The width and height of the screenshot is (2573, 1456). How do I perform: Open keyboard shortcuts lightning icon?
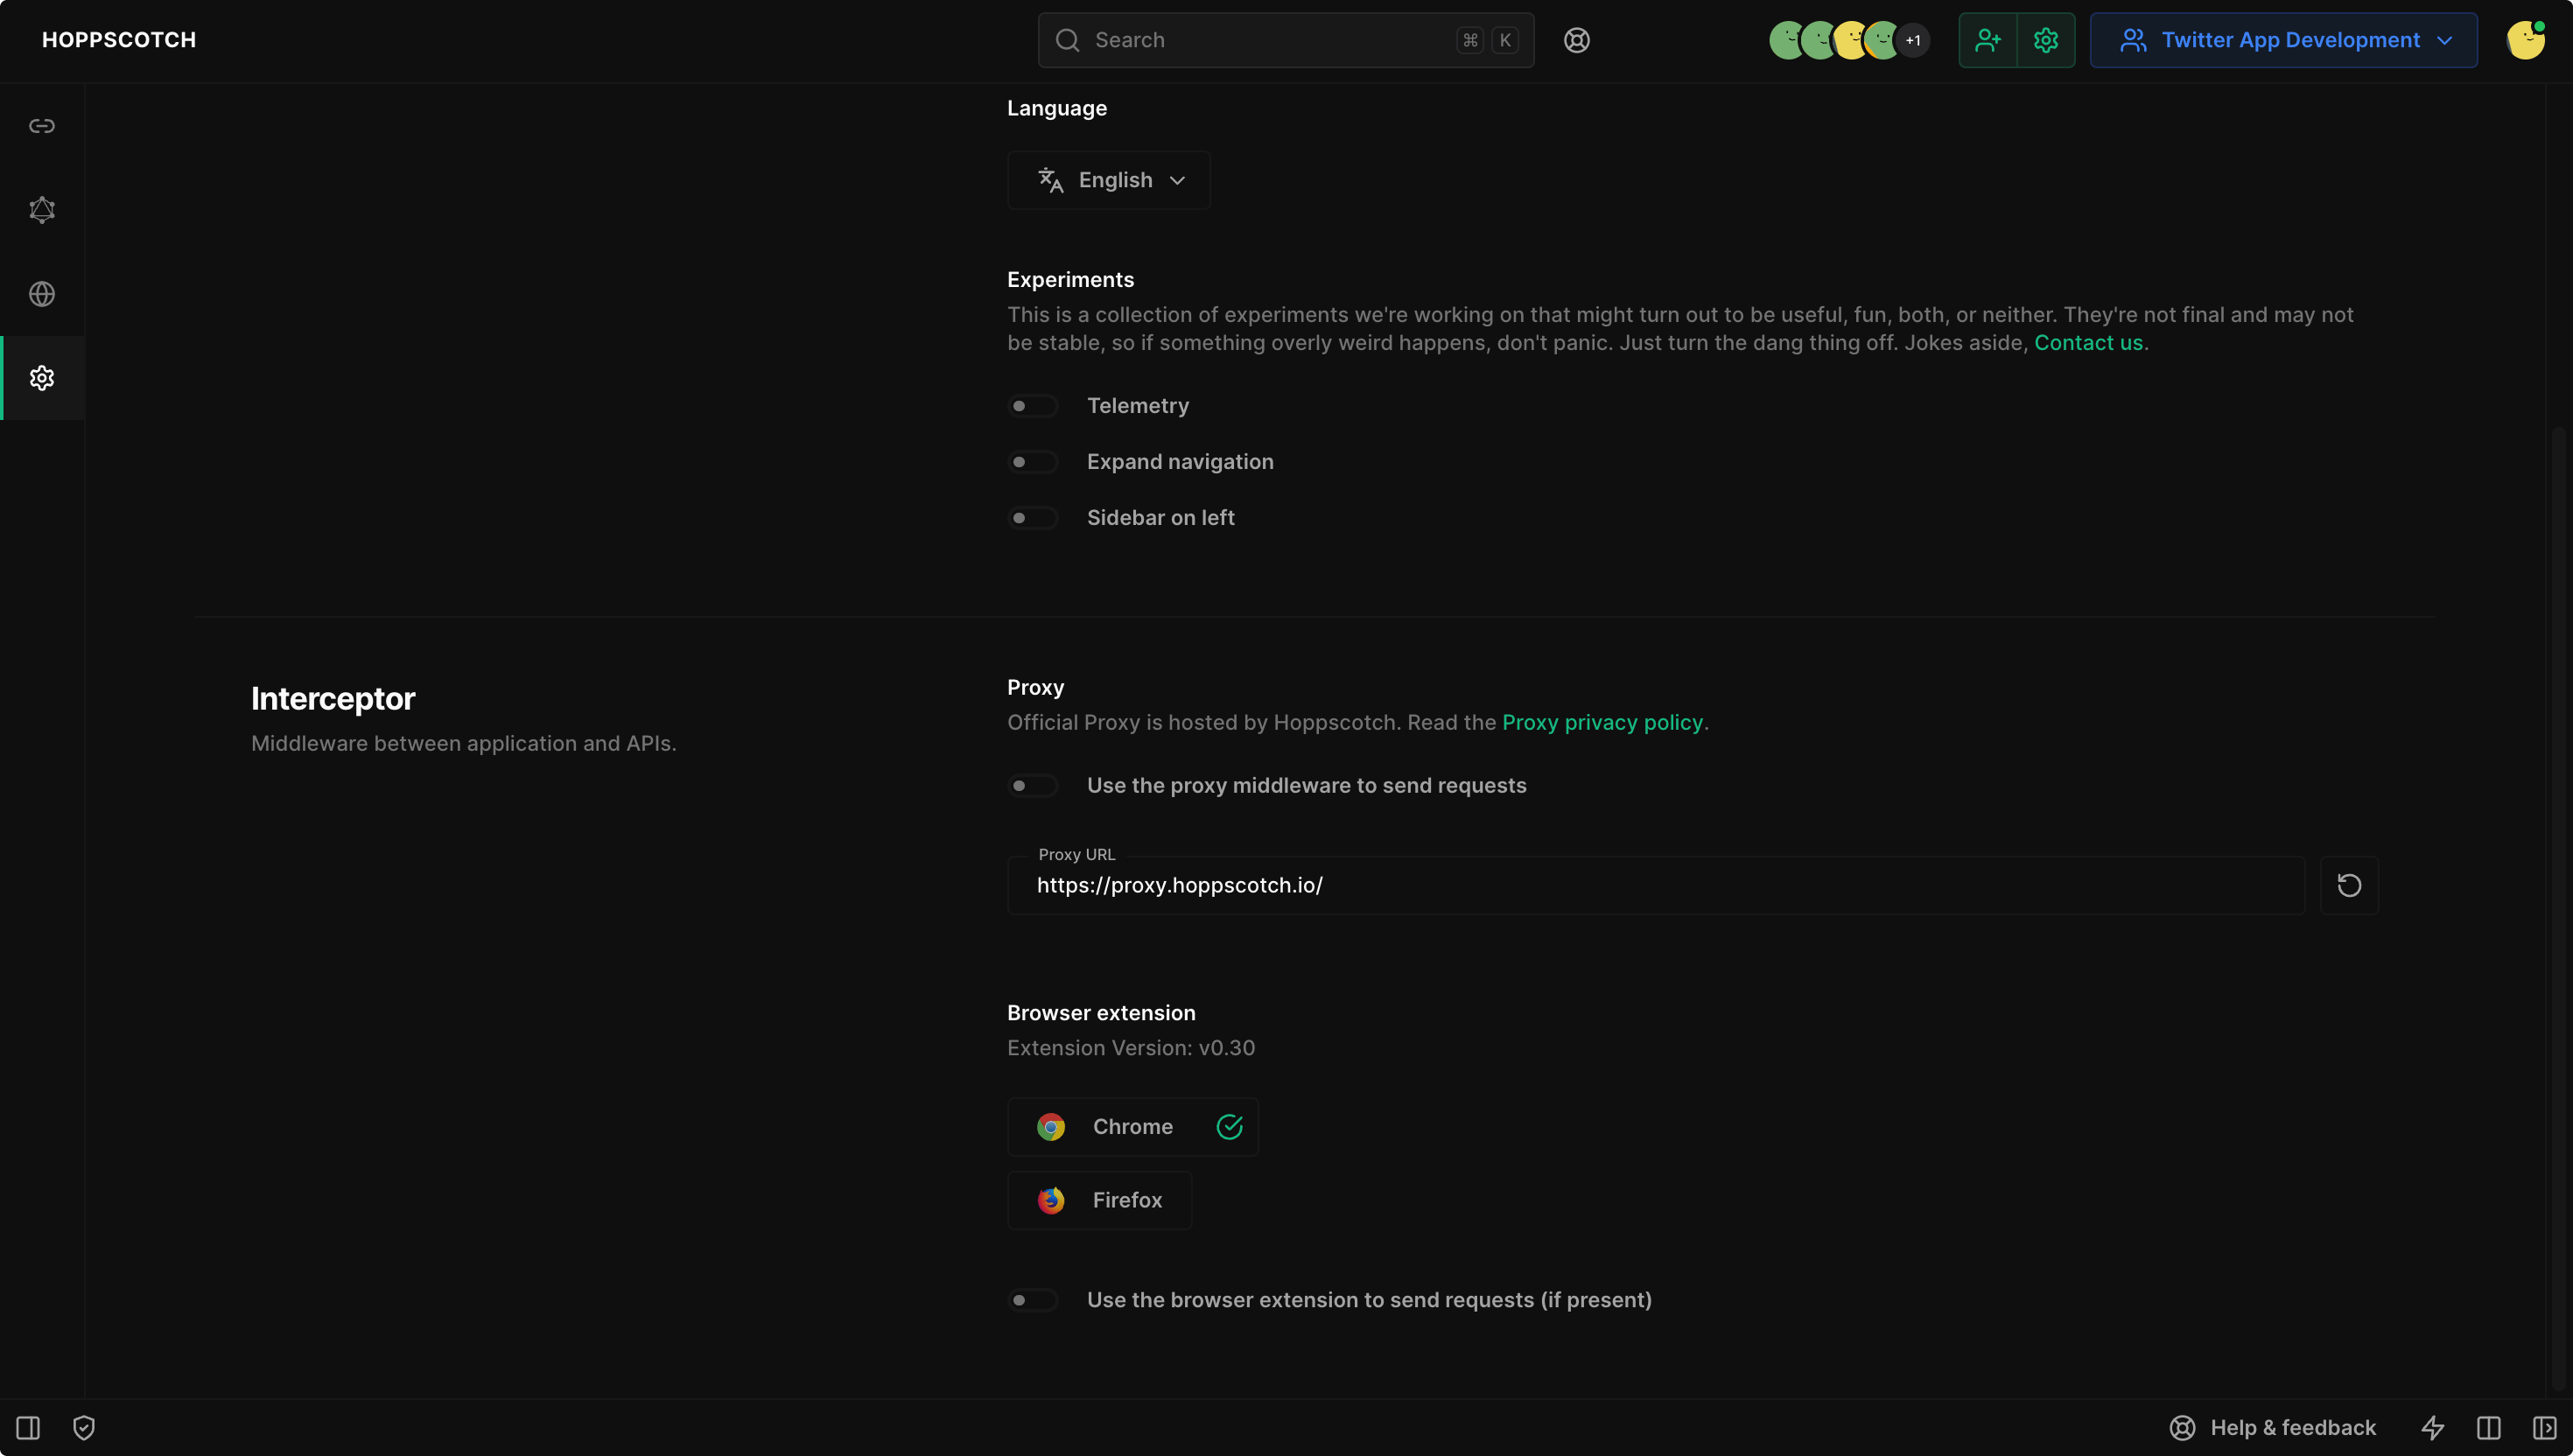click(x=2433, y=1427)
